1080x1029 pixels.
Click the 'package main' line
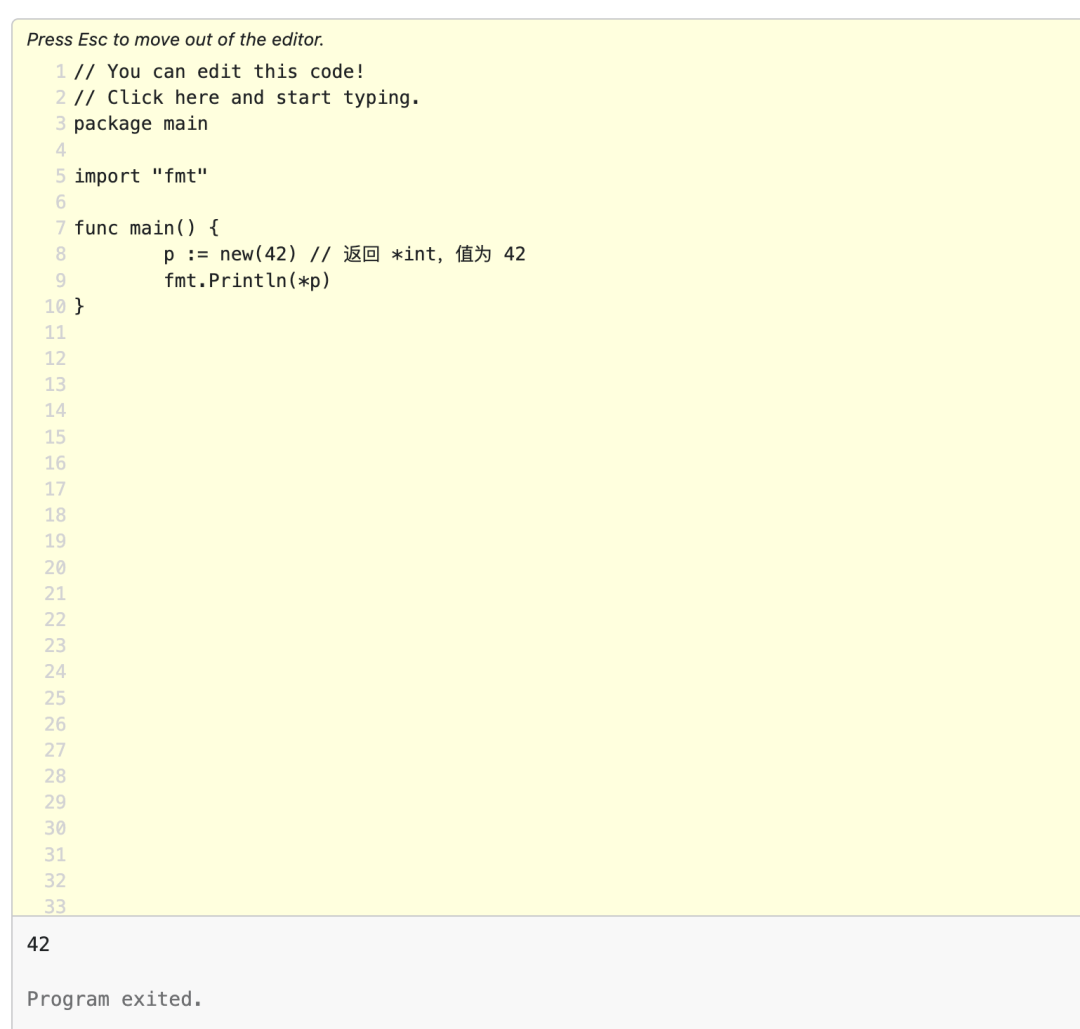point(141,124)
